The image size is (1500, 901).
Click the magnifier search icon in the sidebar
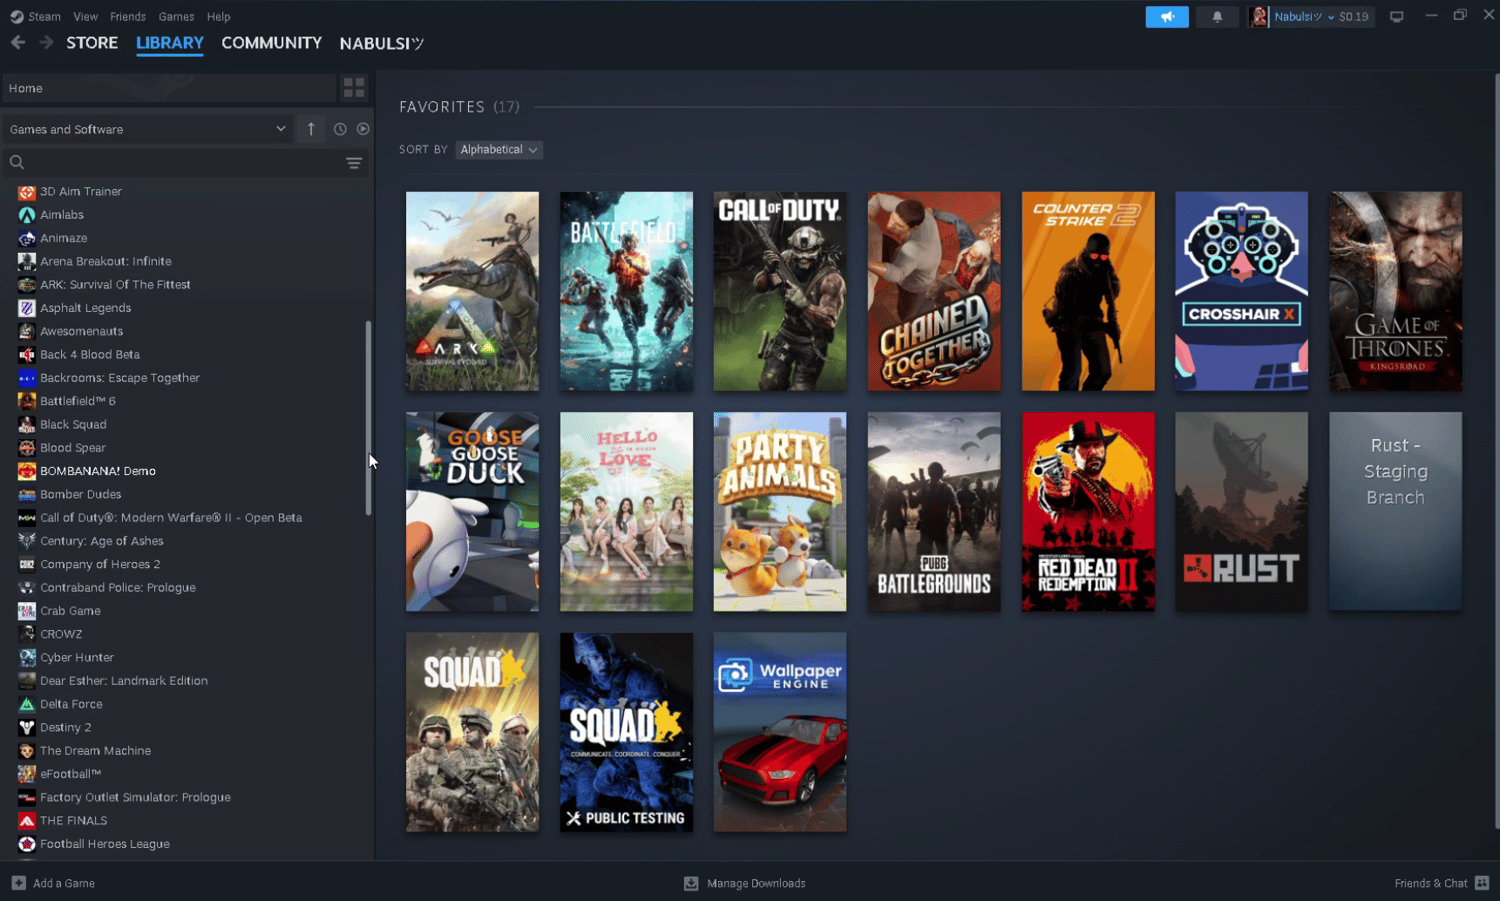click(17, 162)
